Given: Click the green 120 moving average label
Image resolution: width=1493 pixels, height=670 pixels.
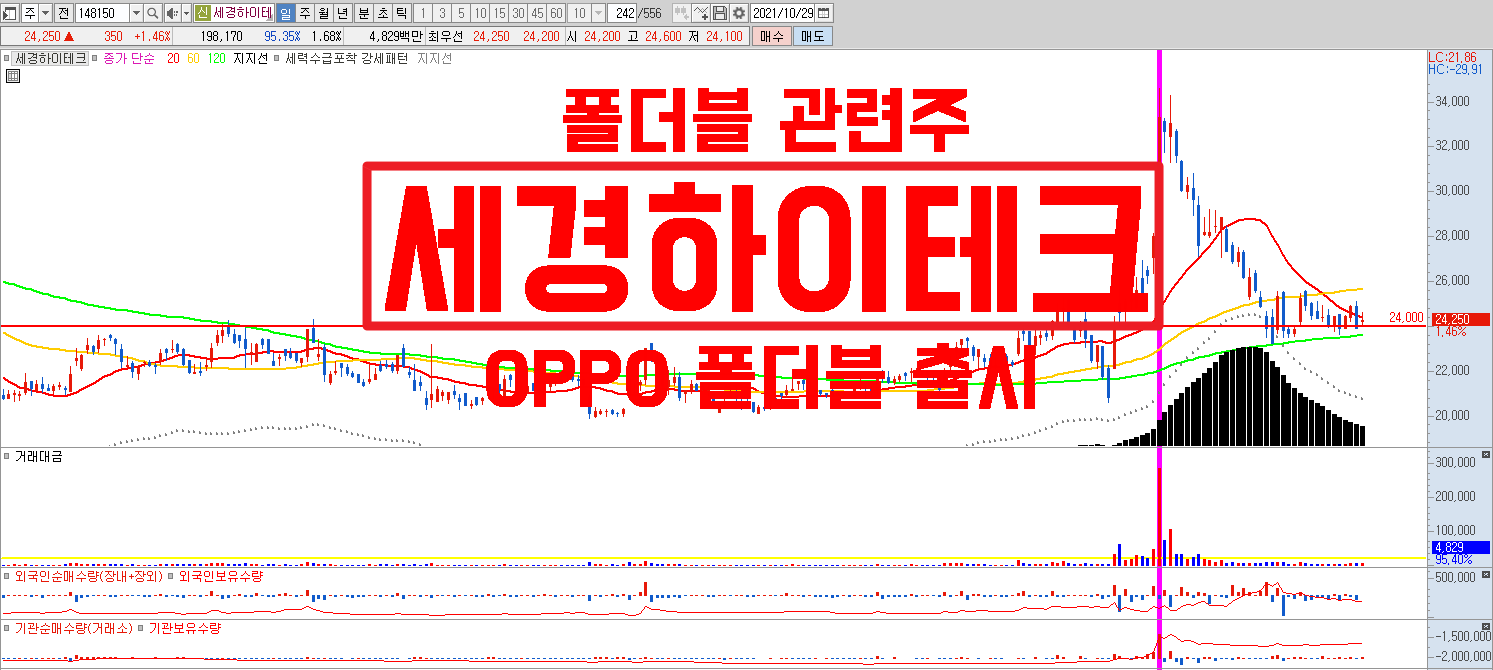Looking at the screenshot, I should pos(216,59).
